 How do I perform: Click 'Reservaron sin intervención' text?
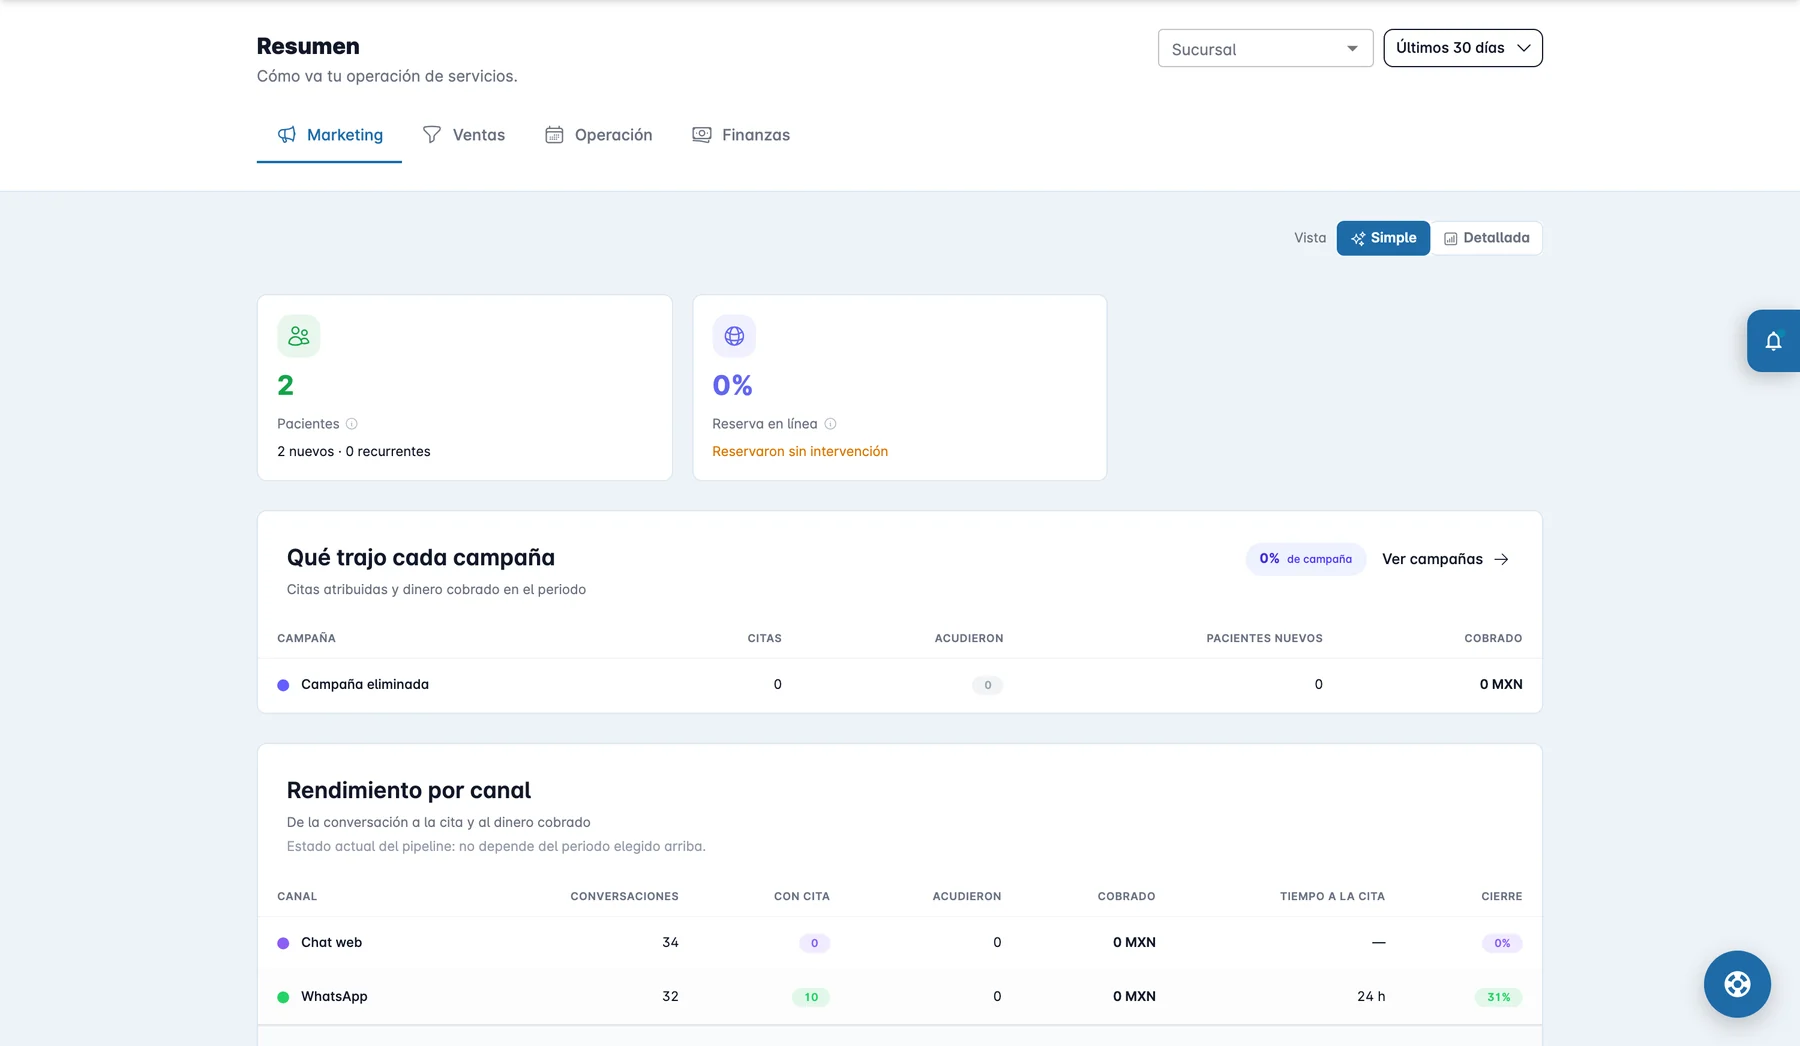800,451
